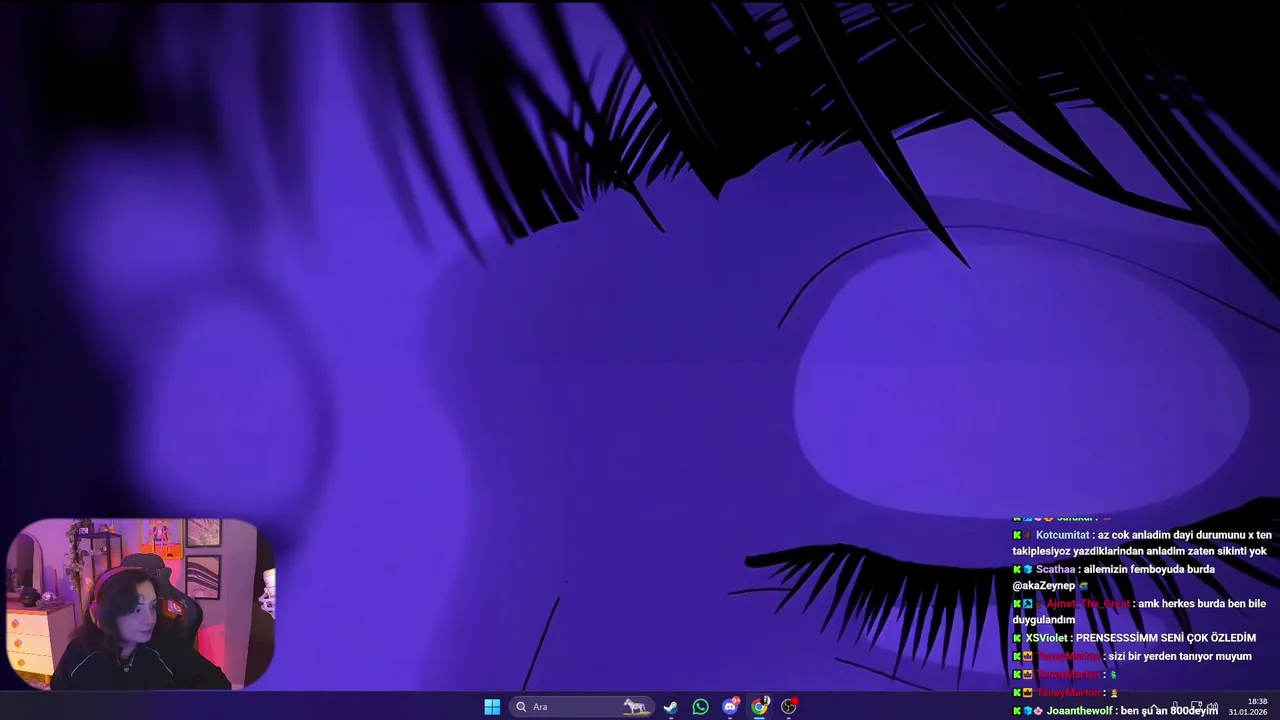Screen dimensions: 1280x720
Task: Open Google Chrome from the taskbar
Action: [760, 707]
